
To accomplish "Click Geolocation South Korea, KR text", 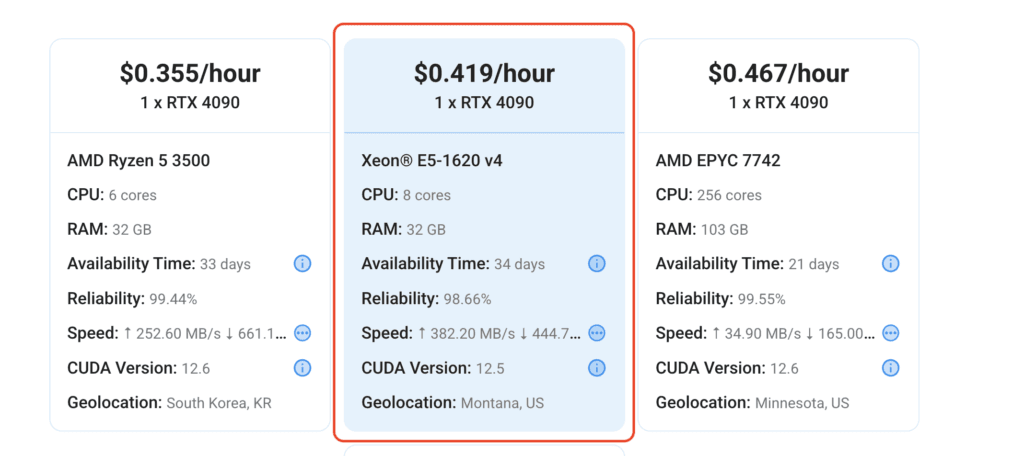I will pos(169,403).
